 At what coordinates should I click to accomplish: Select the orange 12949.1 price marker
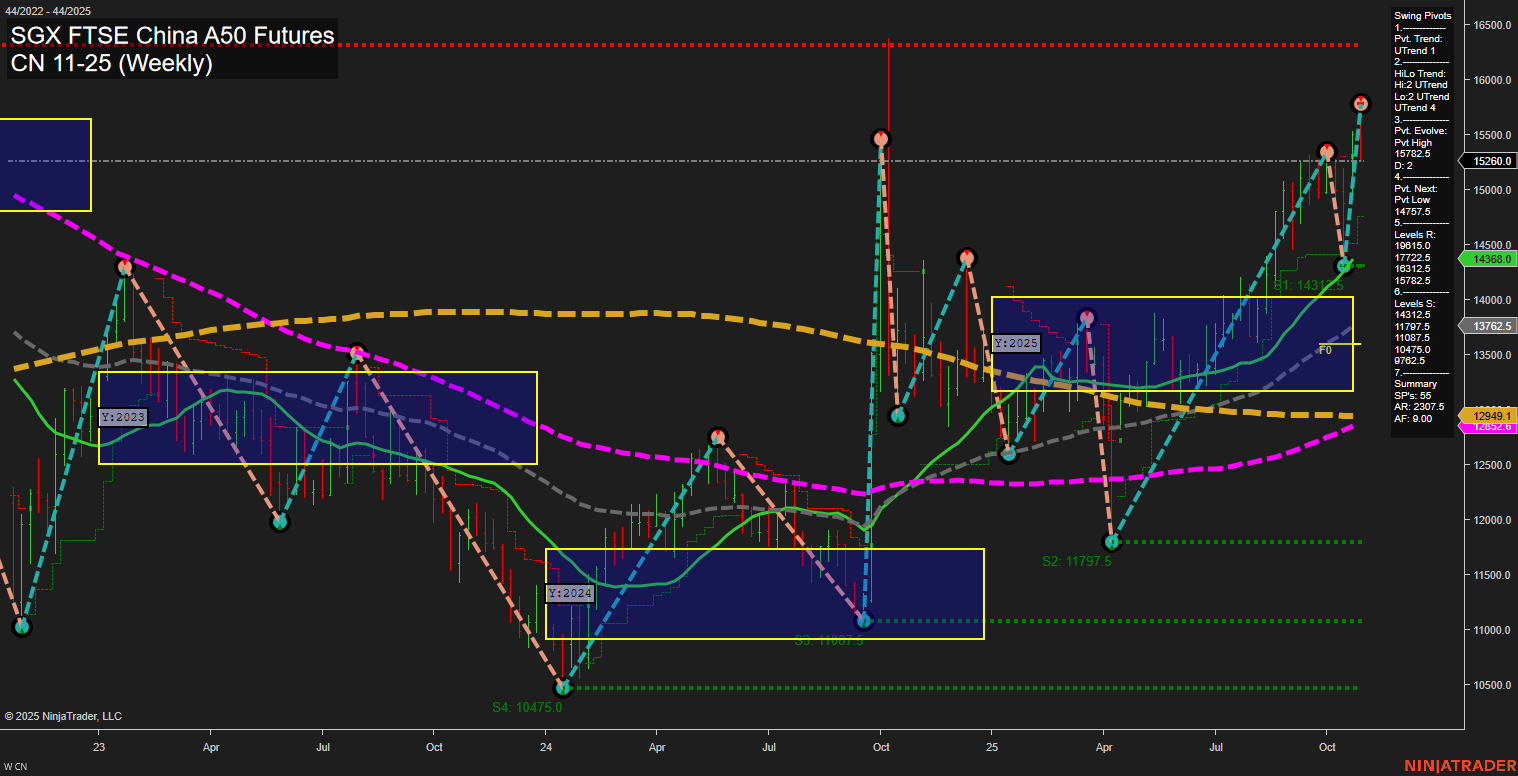pos(1490,414)
